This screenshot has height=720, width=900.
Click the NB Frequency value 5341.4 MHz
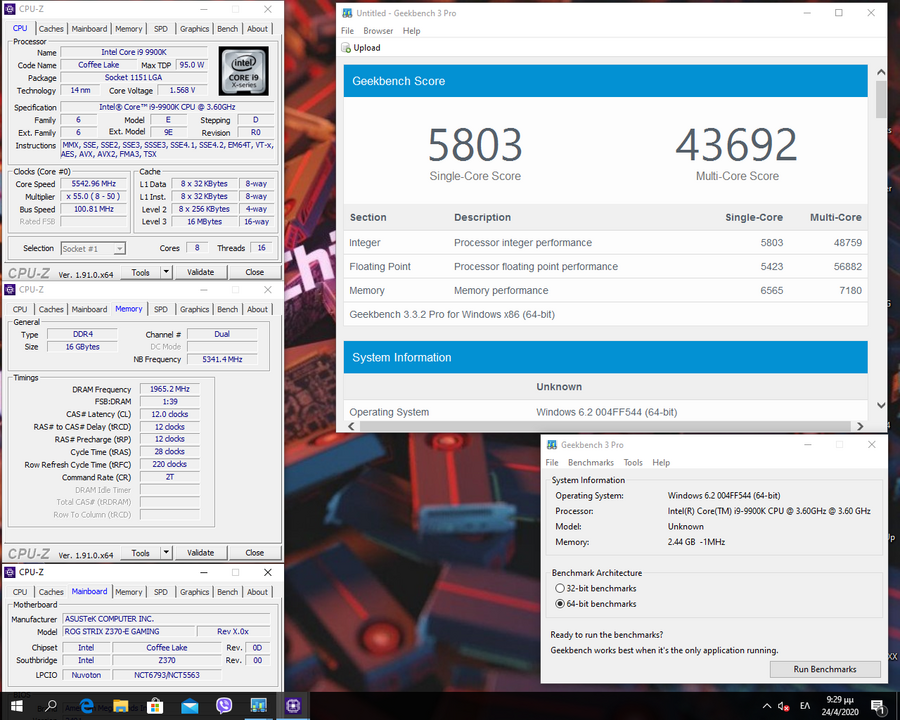pos(222,359)
